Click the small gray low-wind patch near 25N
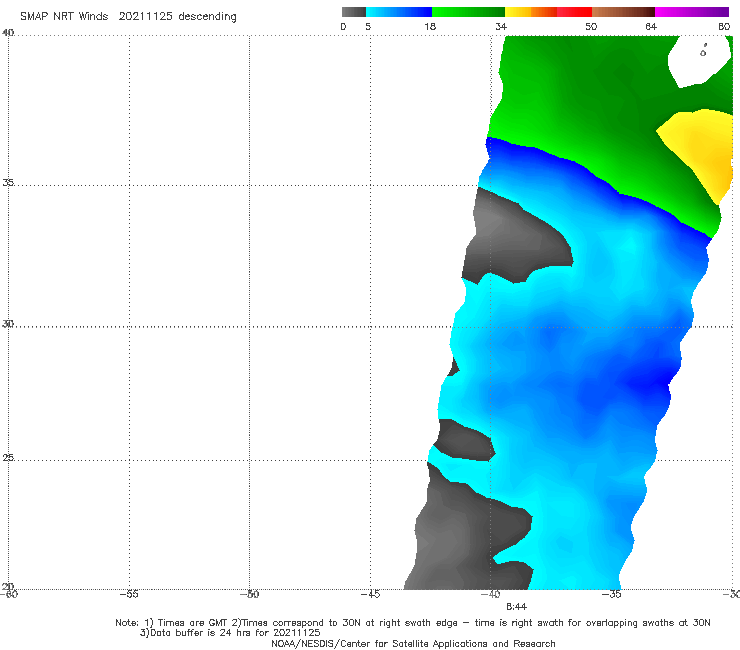740x650 pixels. (465, 440)
